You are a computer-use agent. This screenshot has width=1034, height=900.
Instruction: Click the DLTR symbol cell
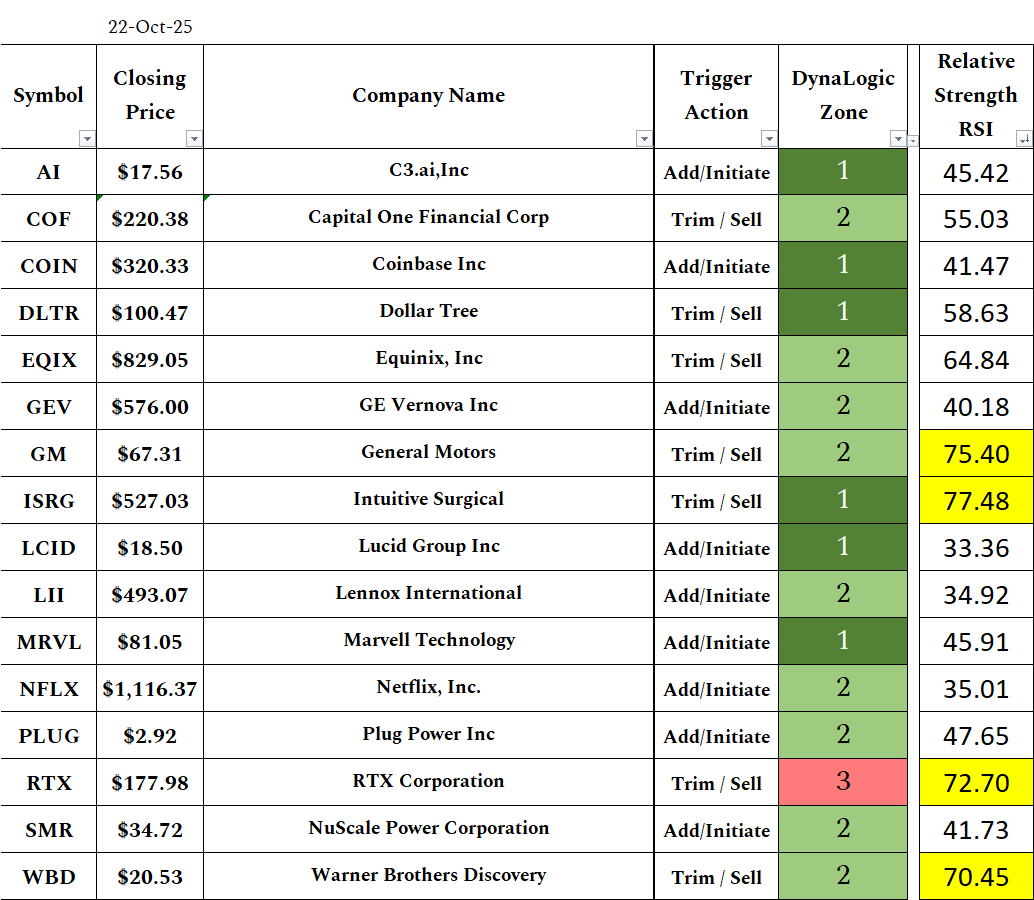point(49,313)
